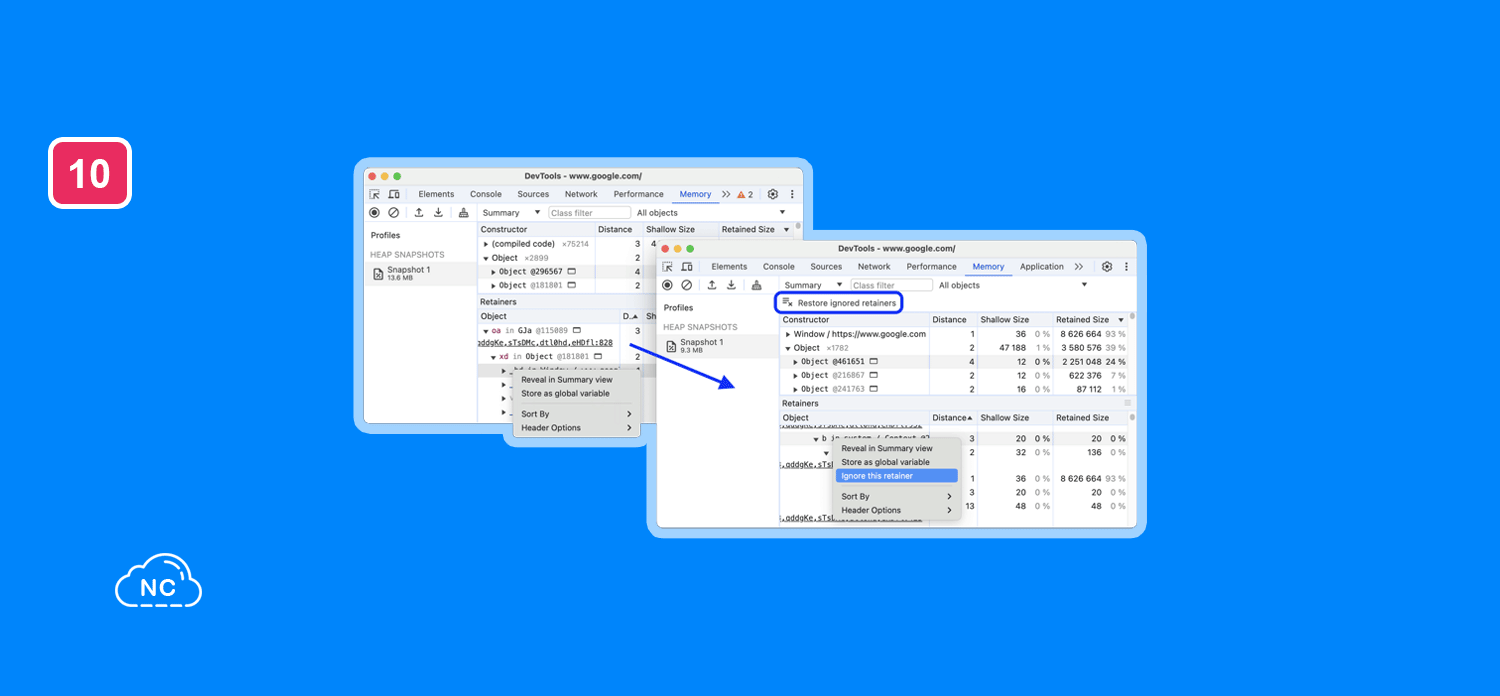Click record heap snapshot icon in right window
The width and height of the screenshot is (1500, 696).
tap(667, 285)
